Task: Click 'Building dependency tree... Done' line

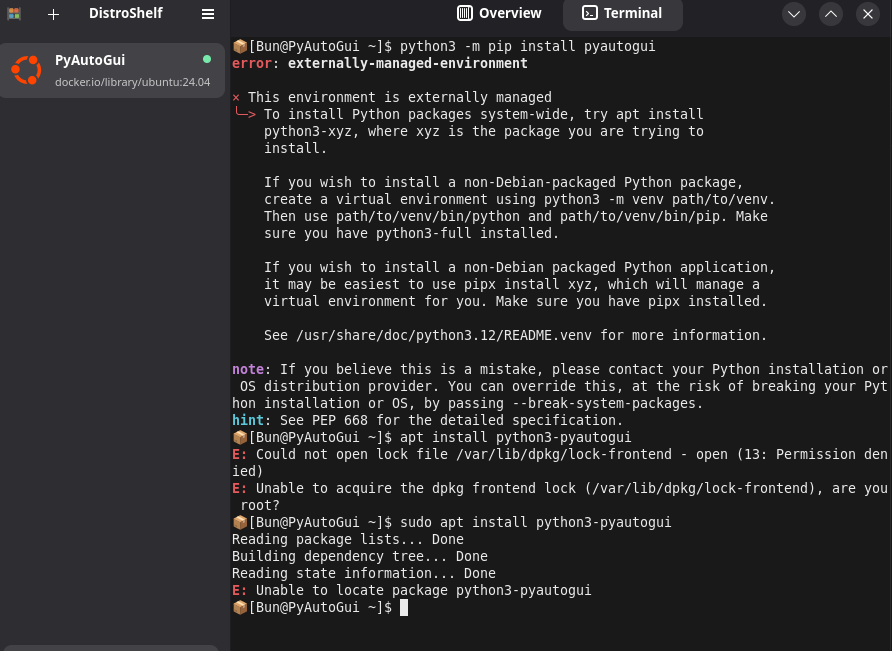Action: pyautogui.click(x=360, y=556)
